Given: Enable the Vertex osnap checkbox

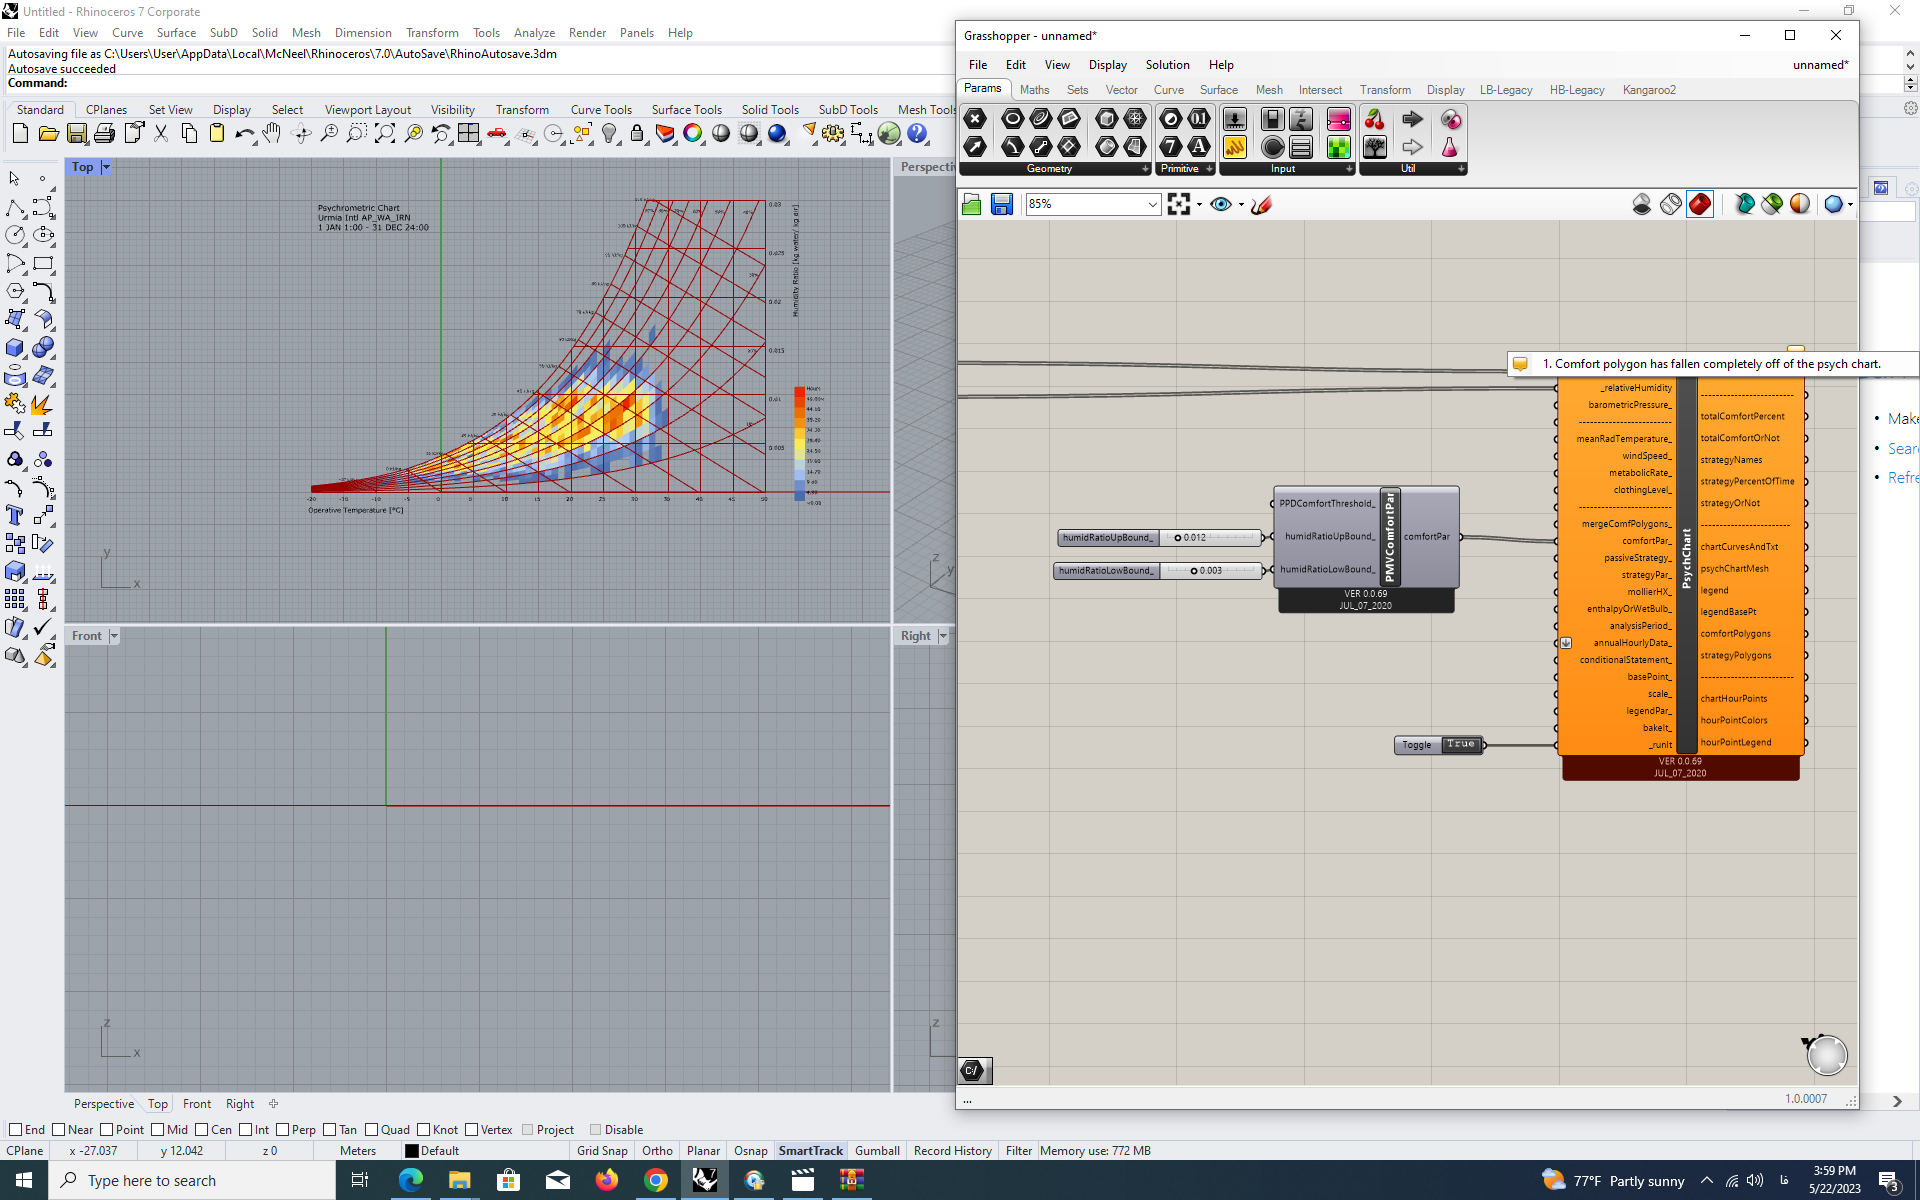Looking at the screenshot, I should click(472, 1129).
